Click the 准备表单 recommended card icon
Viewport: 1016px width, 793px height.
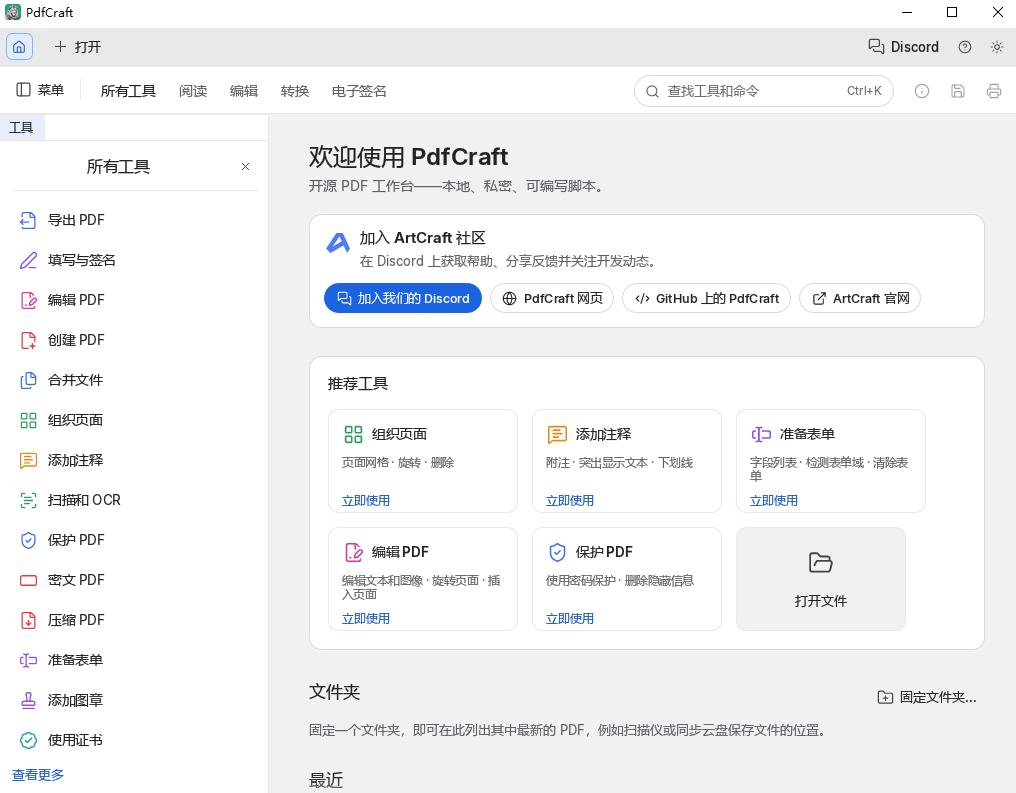(761, 434)
